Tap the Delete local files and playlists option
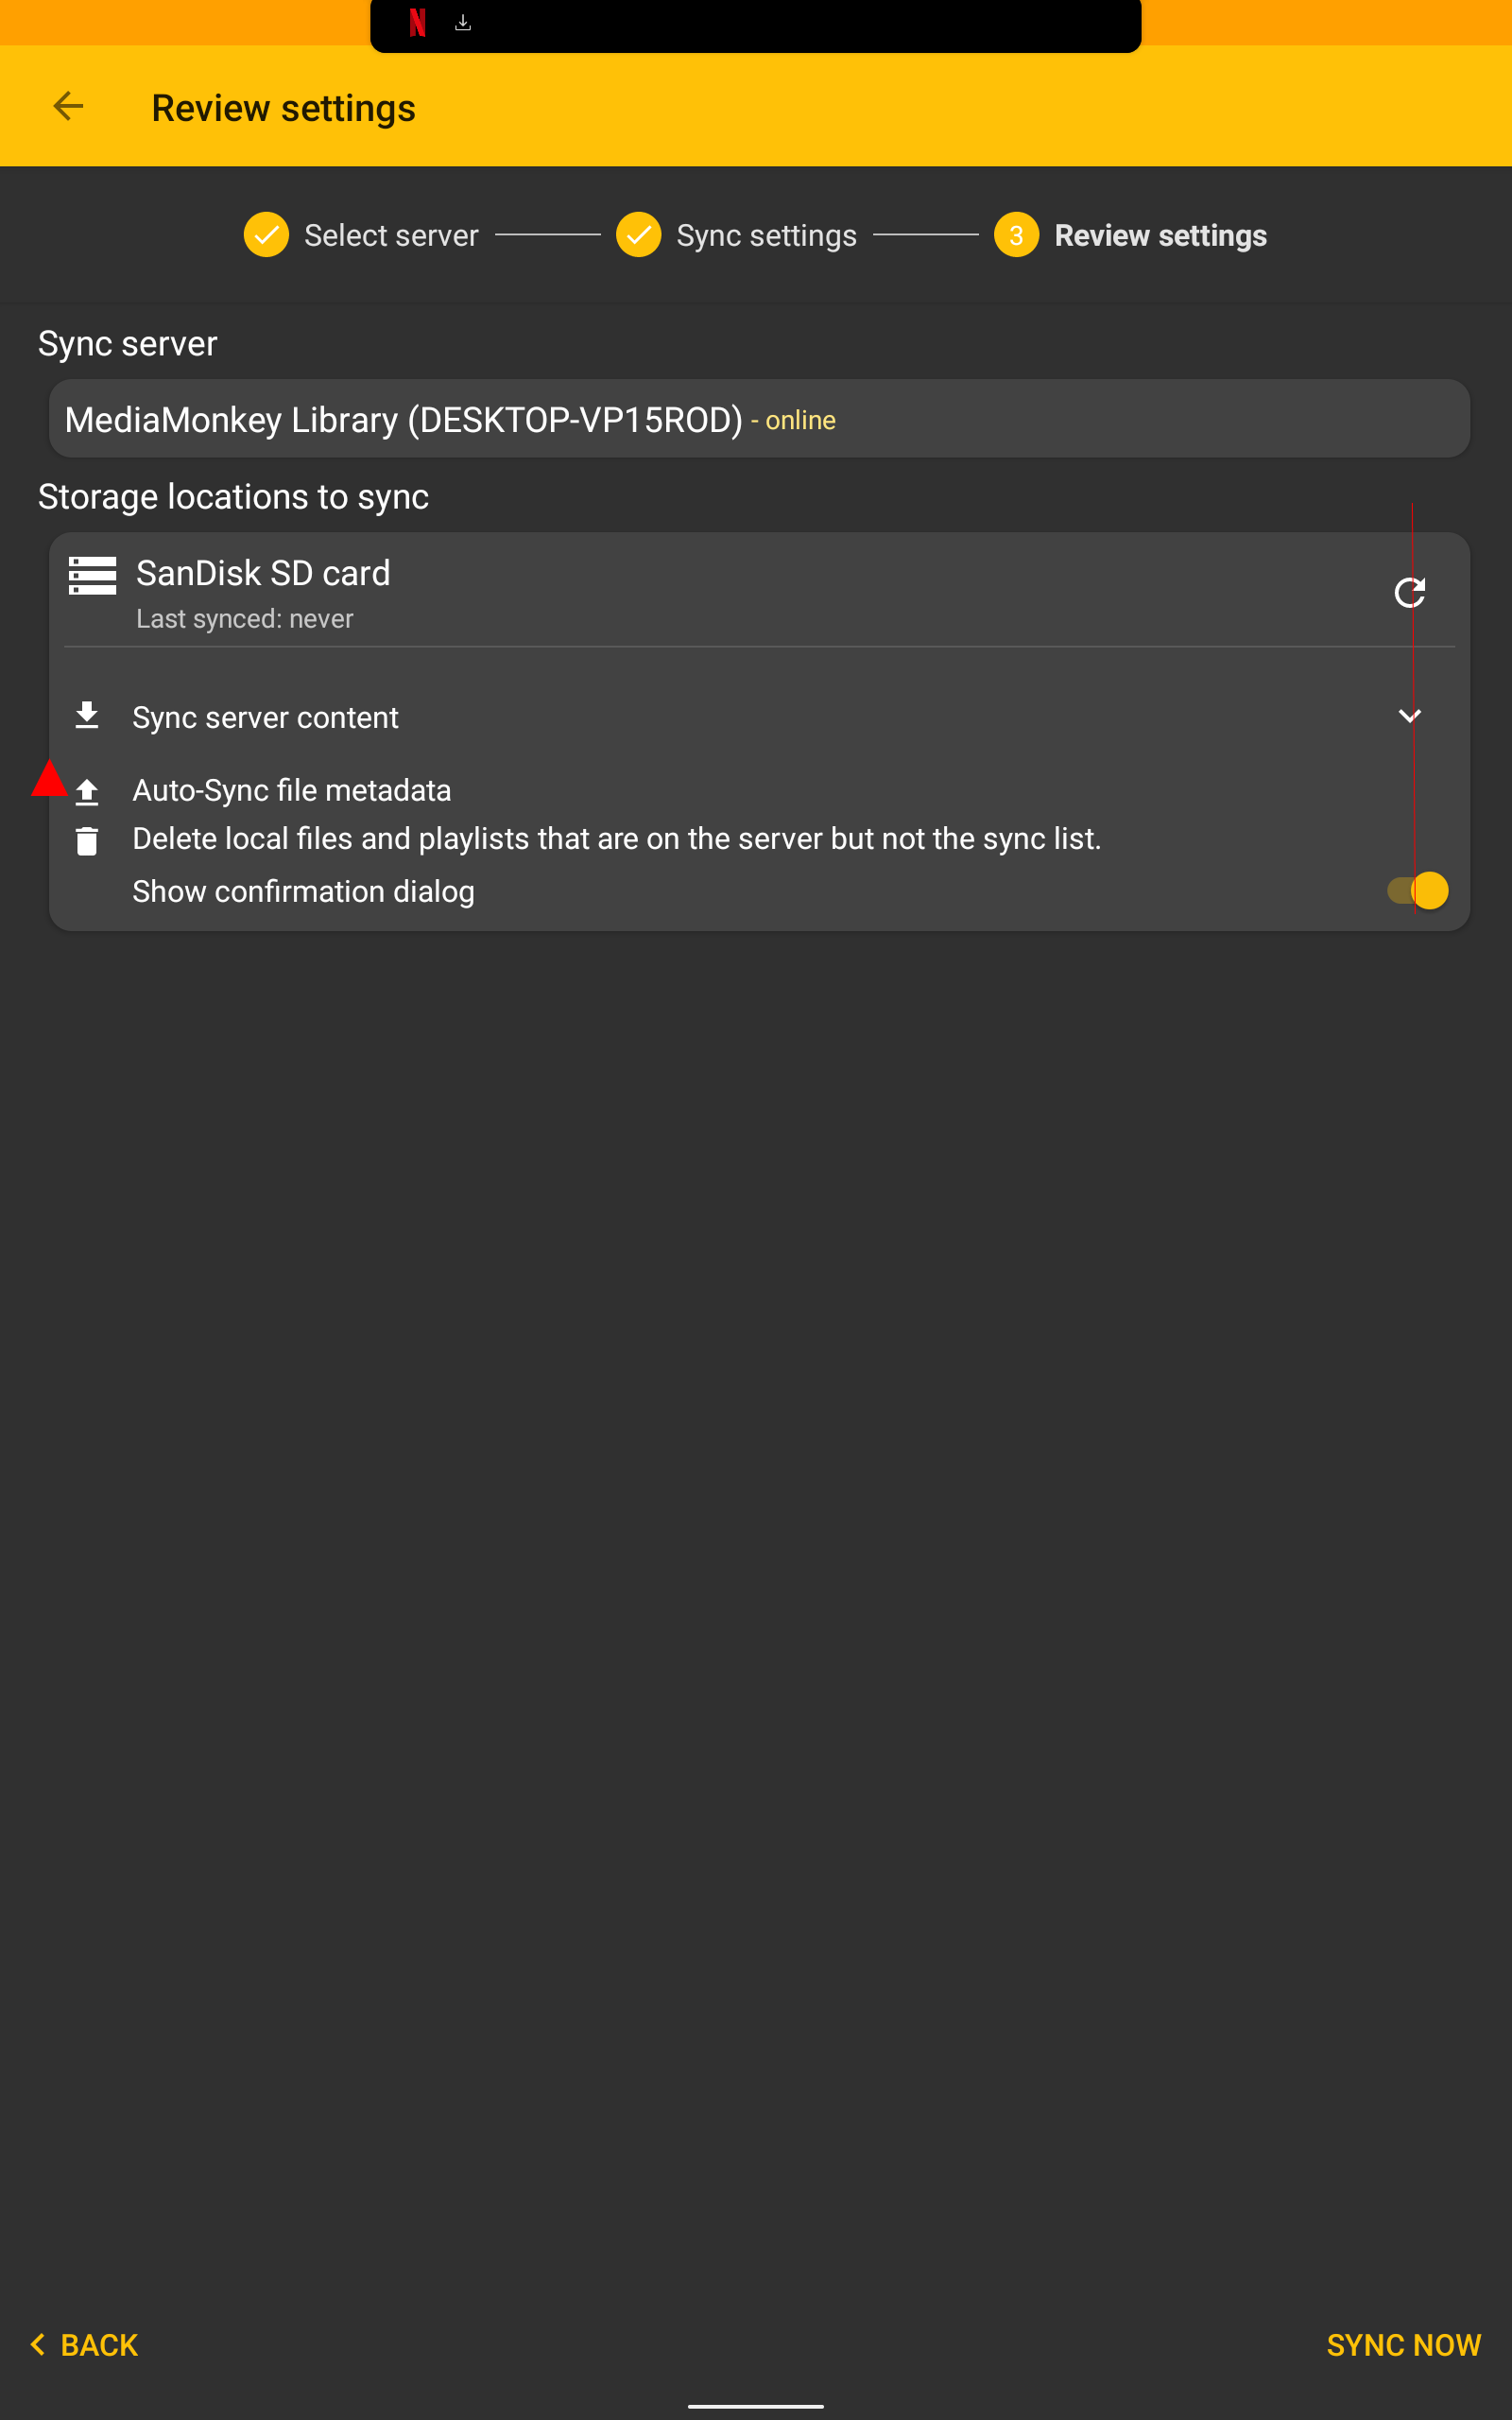The image size is (1512, 2420). pos(616,839)
